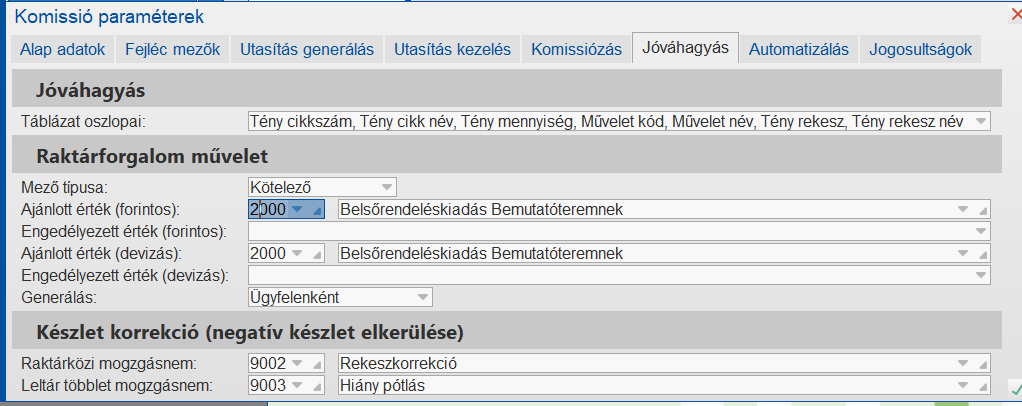
Task: Click corner triangle icon next to 9002 code
Action: pos(318,364)
